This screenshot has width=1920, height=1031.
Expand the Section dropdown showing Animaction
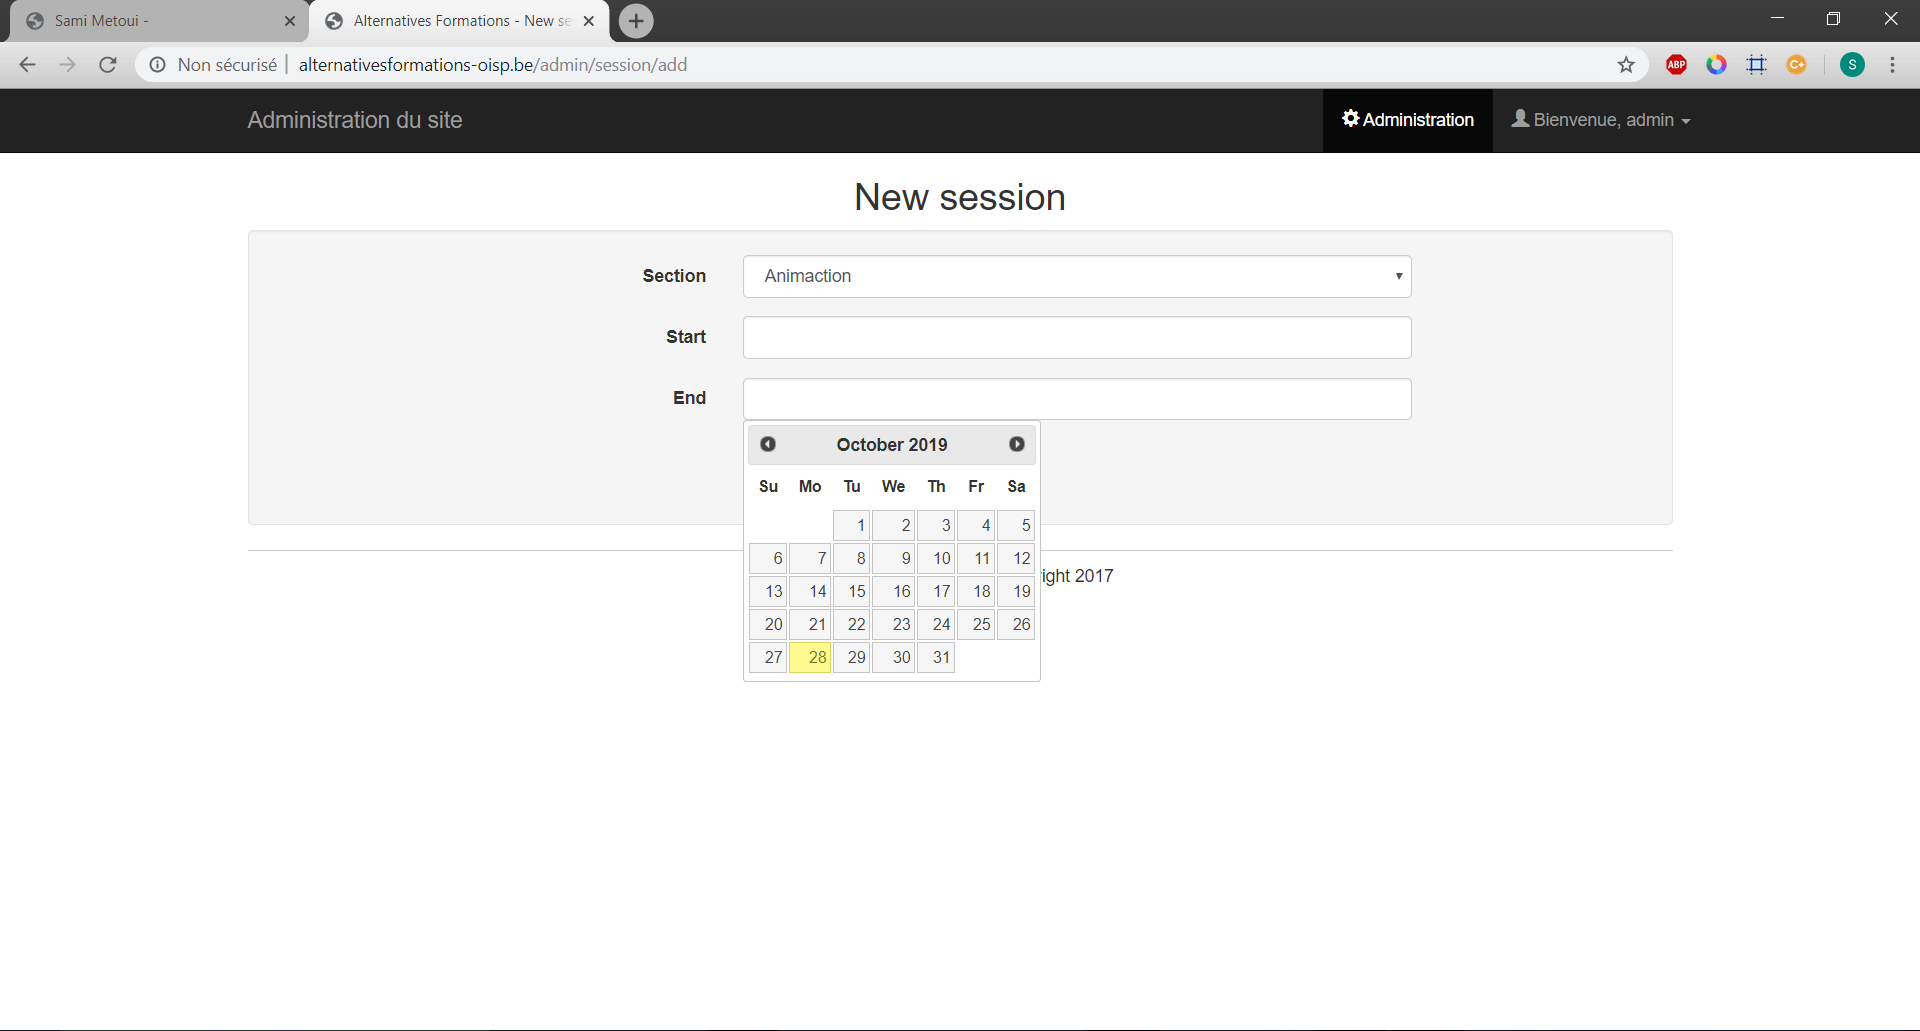click(x=1076, y=276)
